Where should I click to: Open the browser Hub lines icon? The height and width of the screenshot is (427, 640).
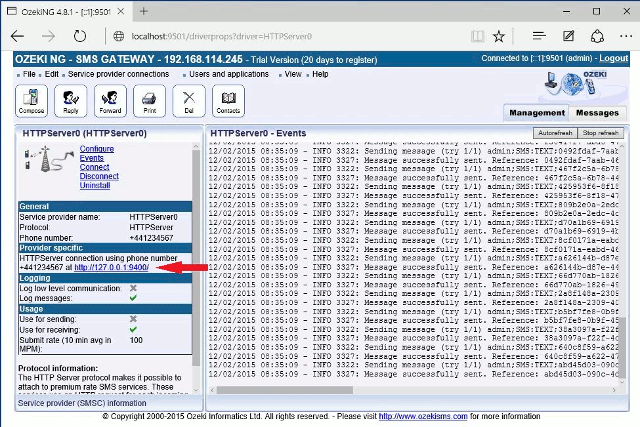[539, 36]
